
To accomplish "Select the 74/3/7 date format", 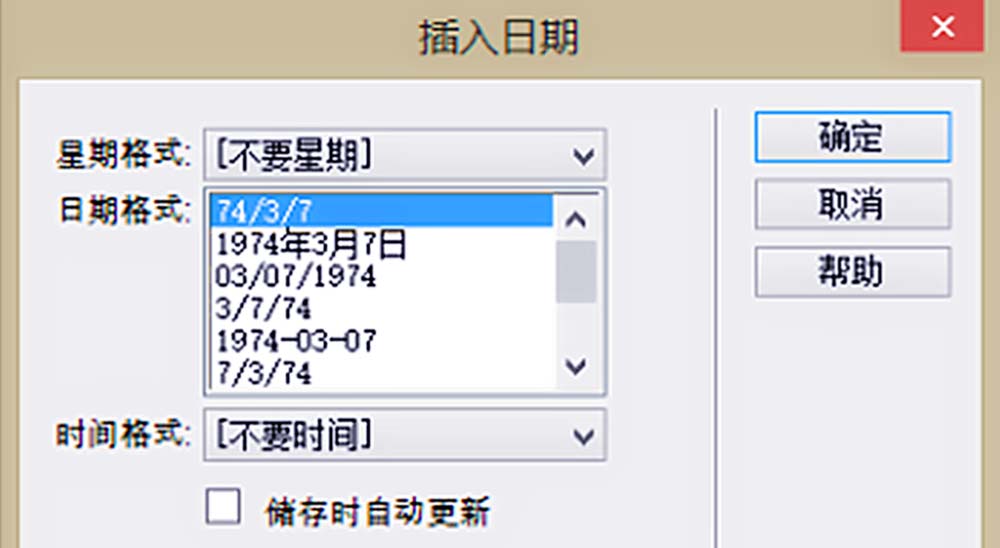I will point(381,211).
